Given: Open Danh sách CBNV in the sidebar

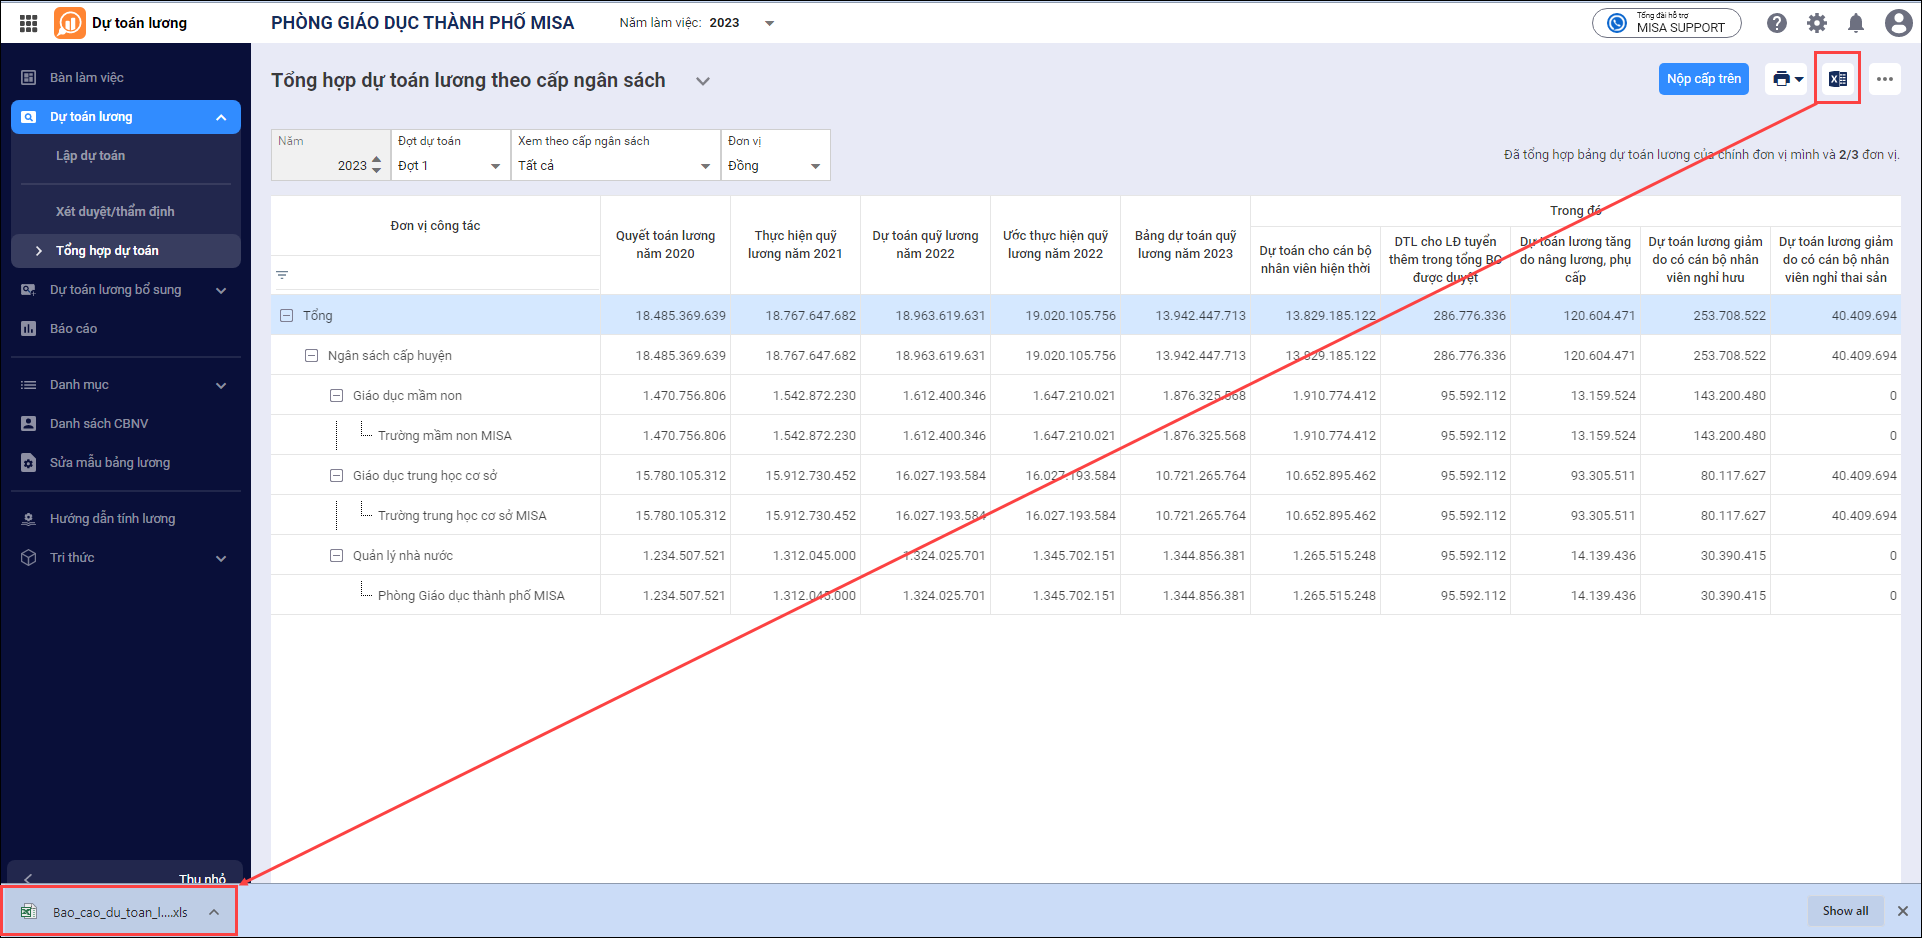Looking at the screenshot, I should [126, 424].
